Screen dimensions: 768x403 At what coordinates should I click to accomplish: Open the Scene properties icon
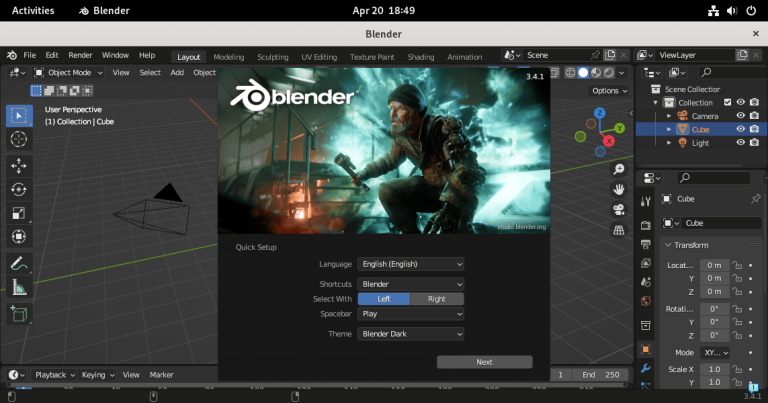coord(646,282)
